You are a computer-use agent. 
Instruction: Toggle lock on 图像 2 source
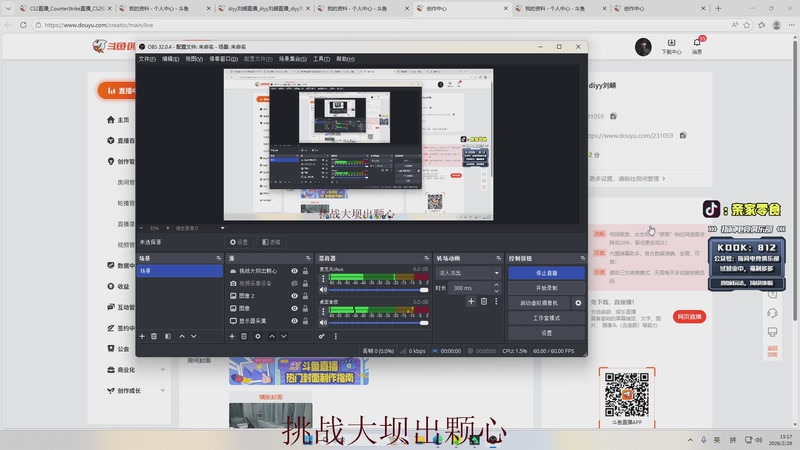(305, 296)
